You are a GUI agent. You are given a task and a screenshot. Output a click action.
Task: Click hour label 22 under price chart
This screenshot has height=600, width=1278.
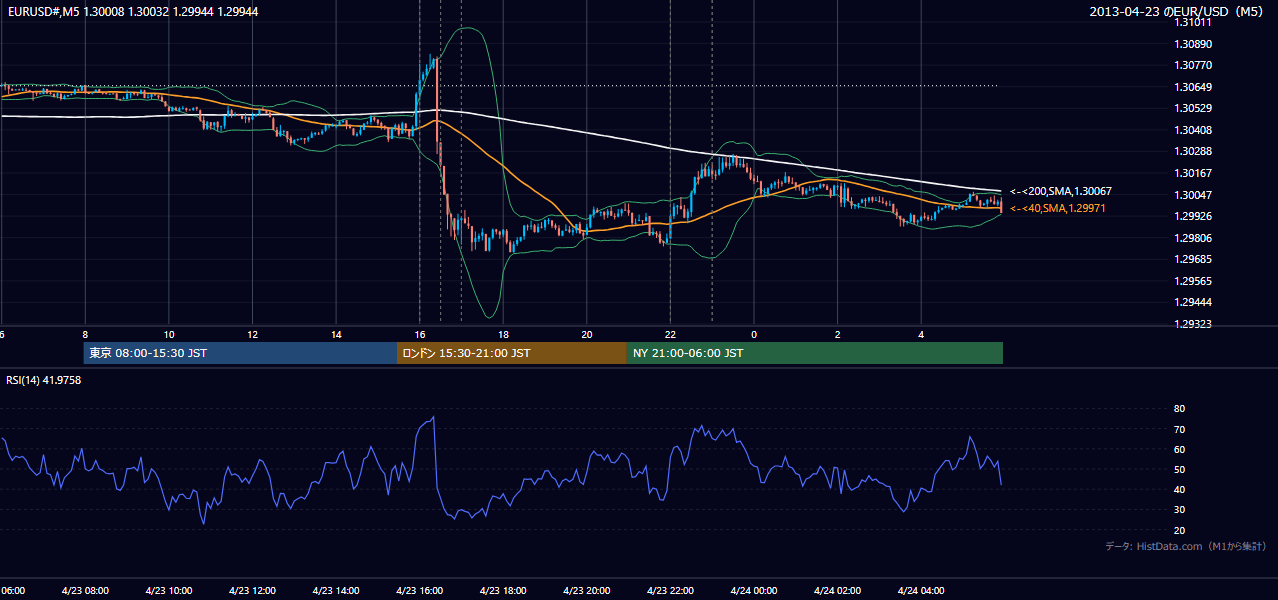coord(670,334)
